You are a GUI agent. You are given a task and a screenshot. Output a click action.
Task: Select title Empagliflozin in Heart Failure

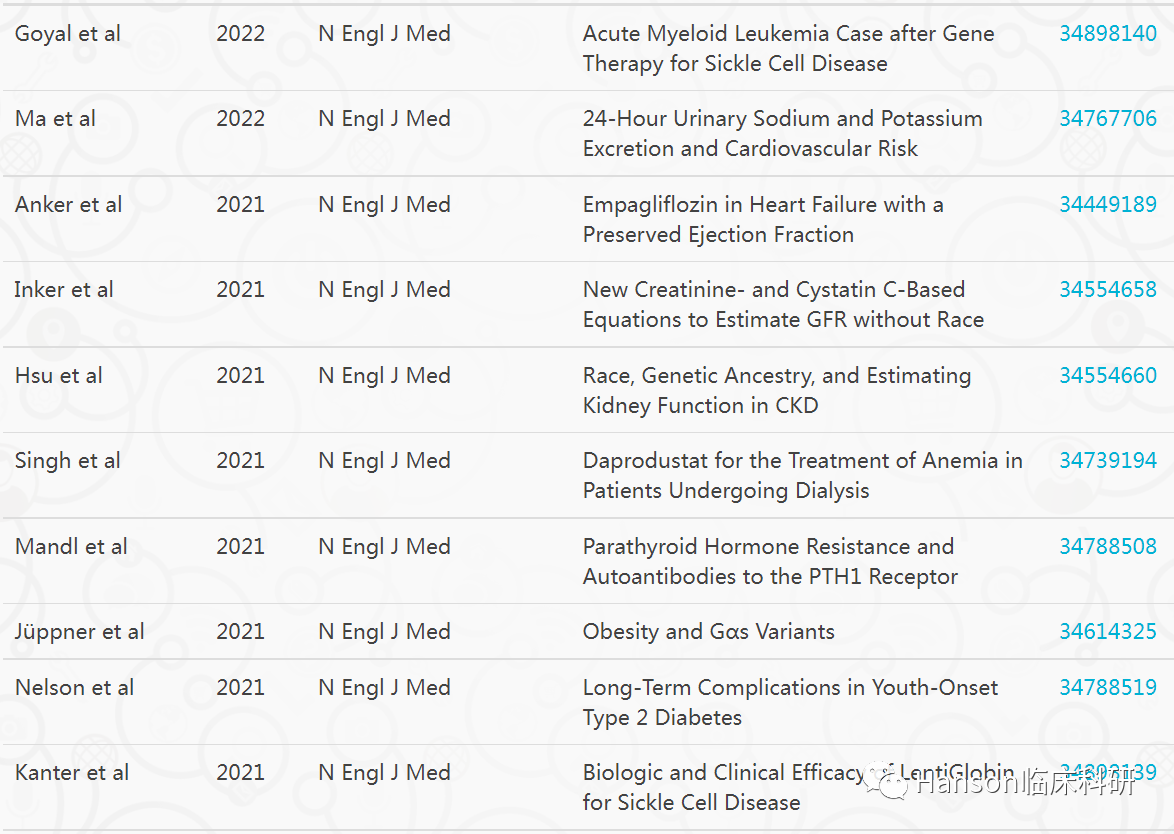coord(762,219)
